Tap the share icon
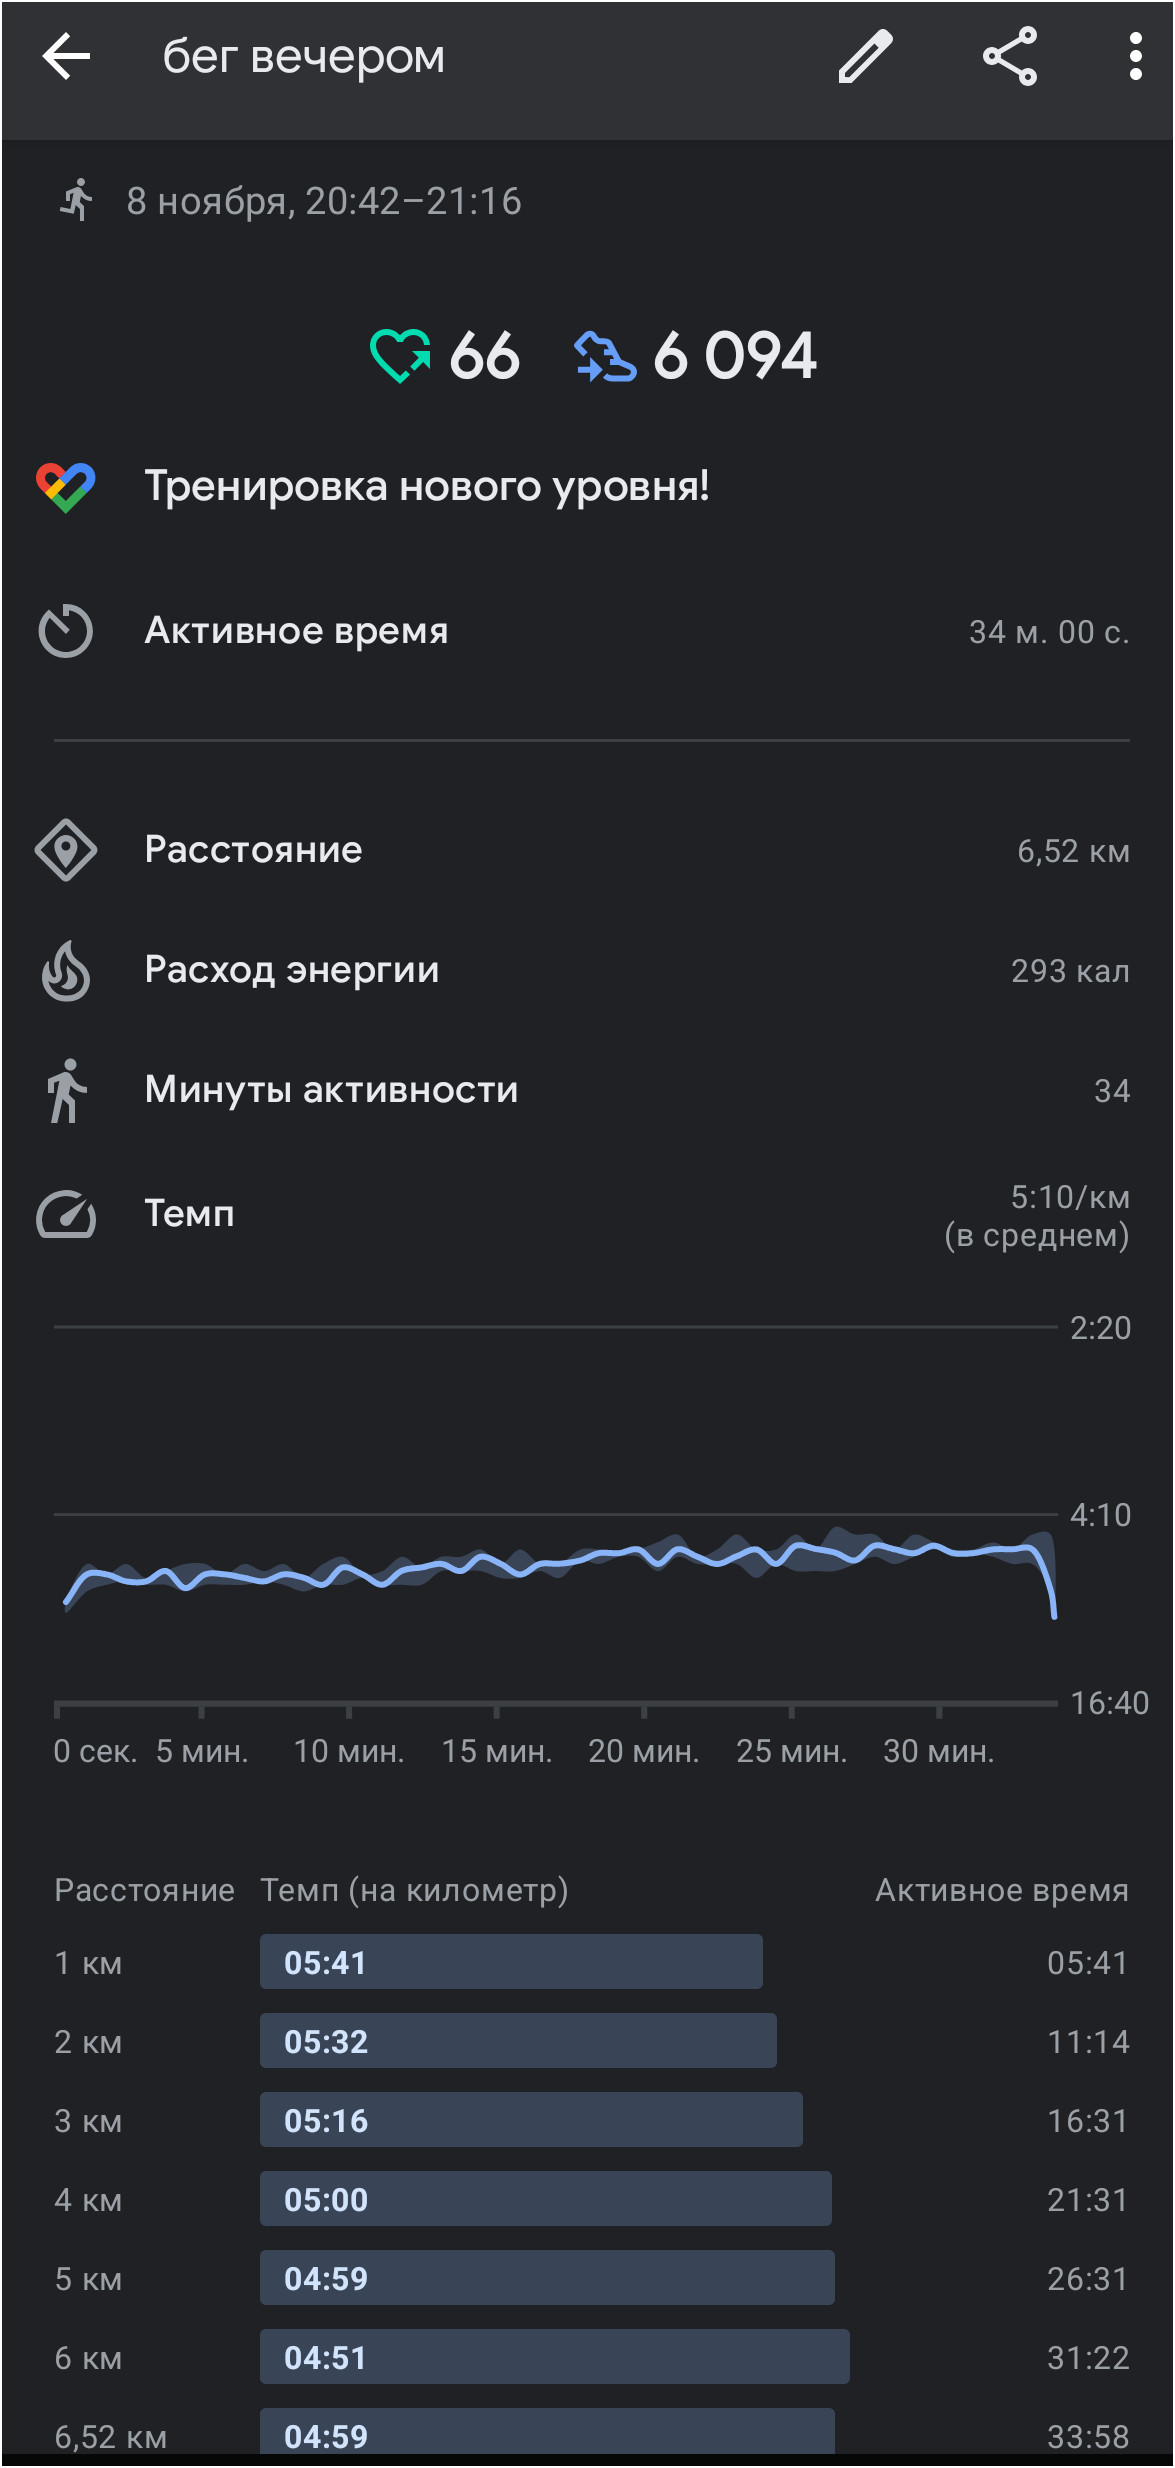 pos(1010,56)
